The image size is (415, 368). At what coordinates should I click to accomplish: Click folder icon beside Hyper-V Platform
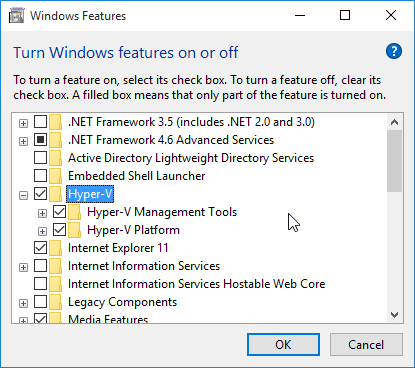point(74,230)
